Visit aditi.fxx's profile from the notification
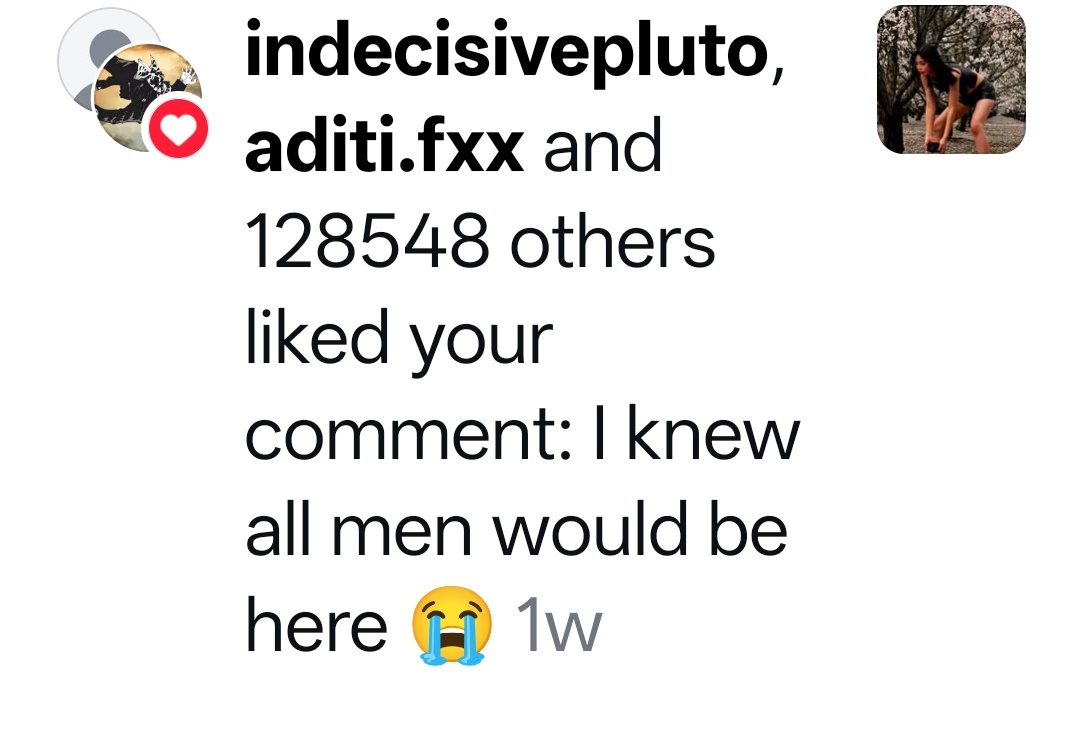Screen dimensions: 1080x730 (384, 146)
